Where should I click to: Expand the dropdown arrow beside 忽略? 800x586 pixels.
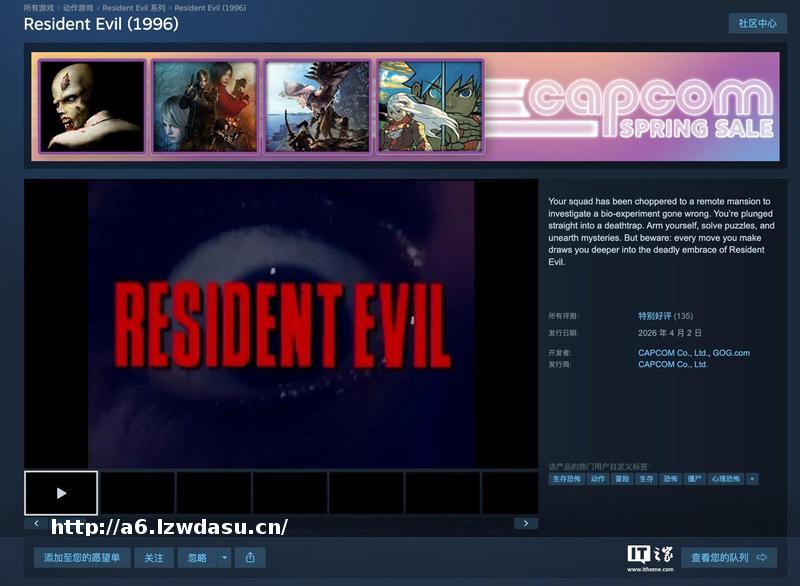pyautogui.click(x=224, y=557)
